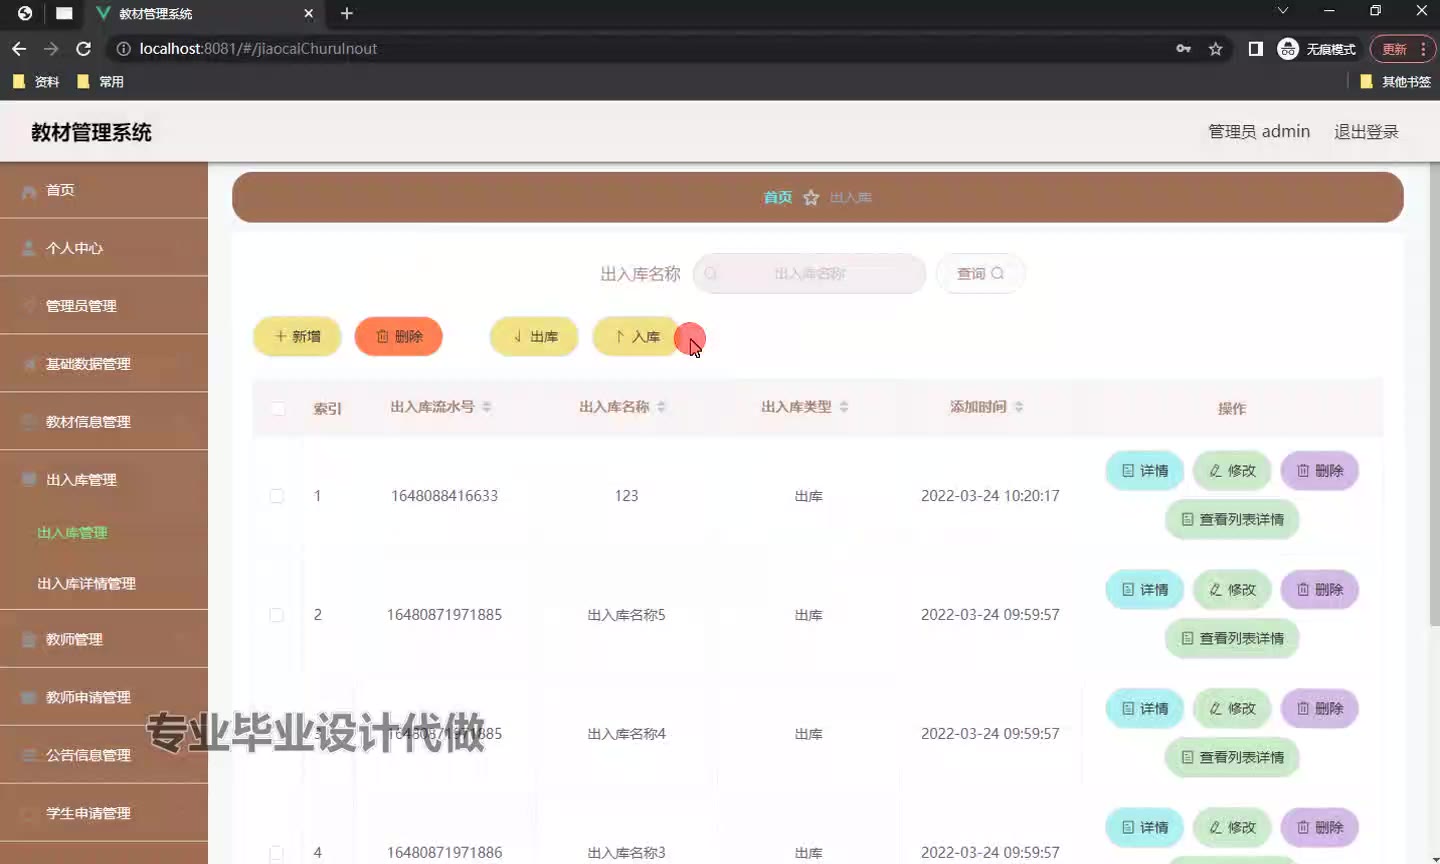
Task: Click 首页 in the breadcrumb bar
Action: point(778,197)
